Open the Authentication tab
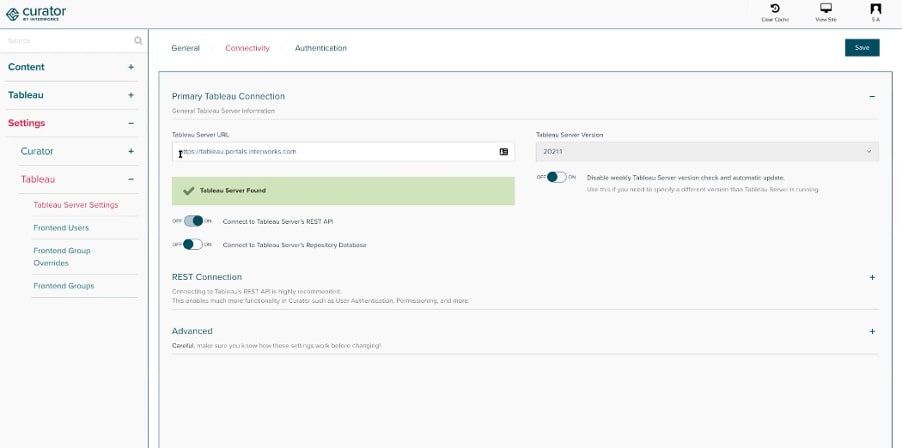 coord(321,48)
